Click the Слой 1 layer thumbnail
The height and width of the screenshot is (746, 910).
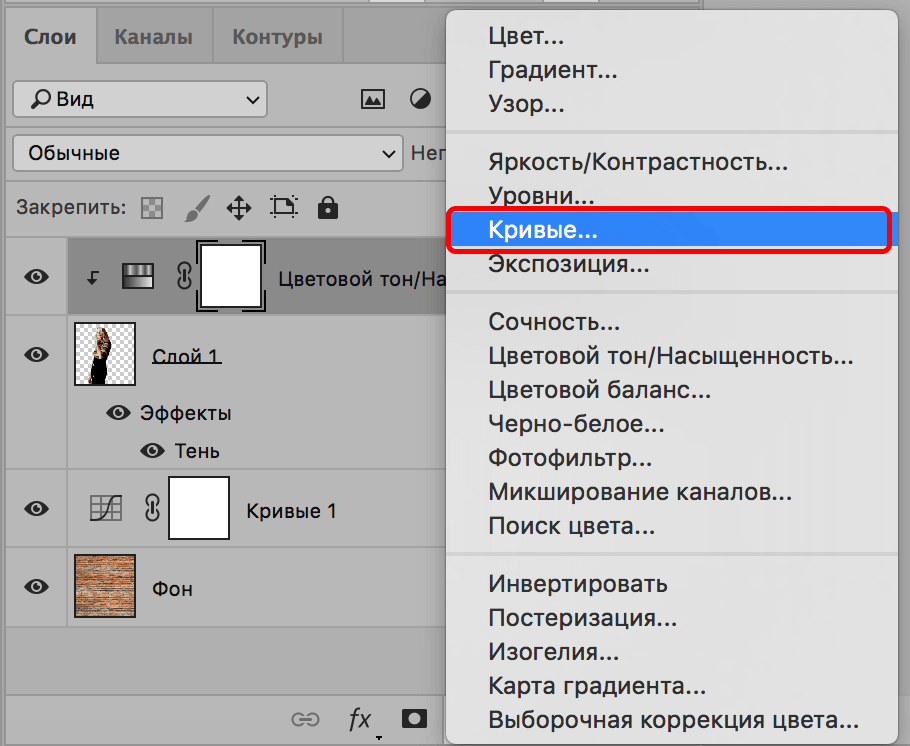pyautogui.click(x=105, y=355)
